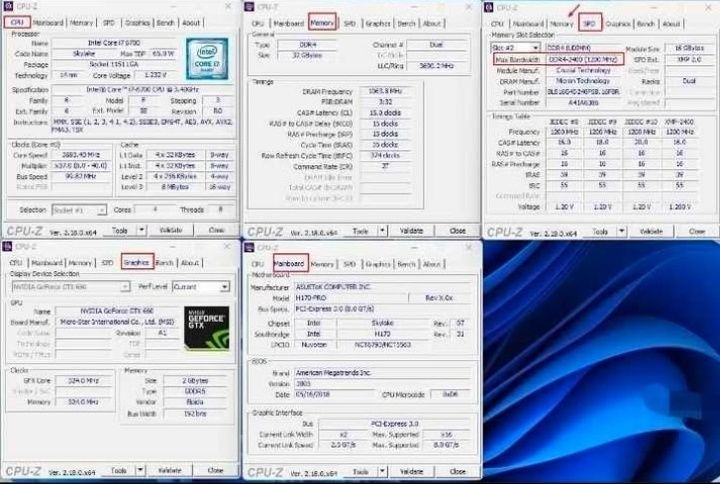Click the H170-PRO motherboard model value
The image size is (720, 484).
(351, 298)
